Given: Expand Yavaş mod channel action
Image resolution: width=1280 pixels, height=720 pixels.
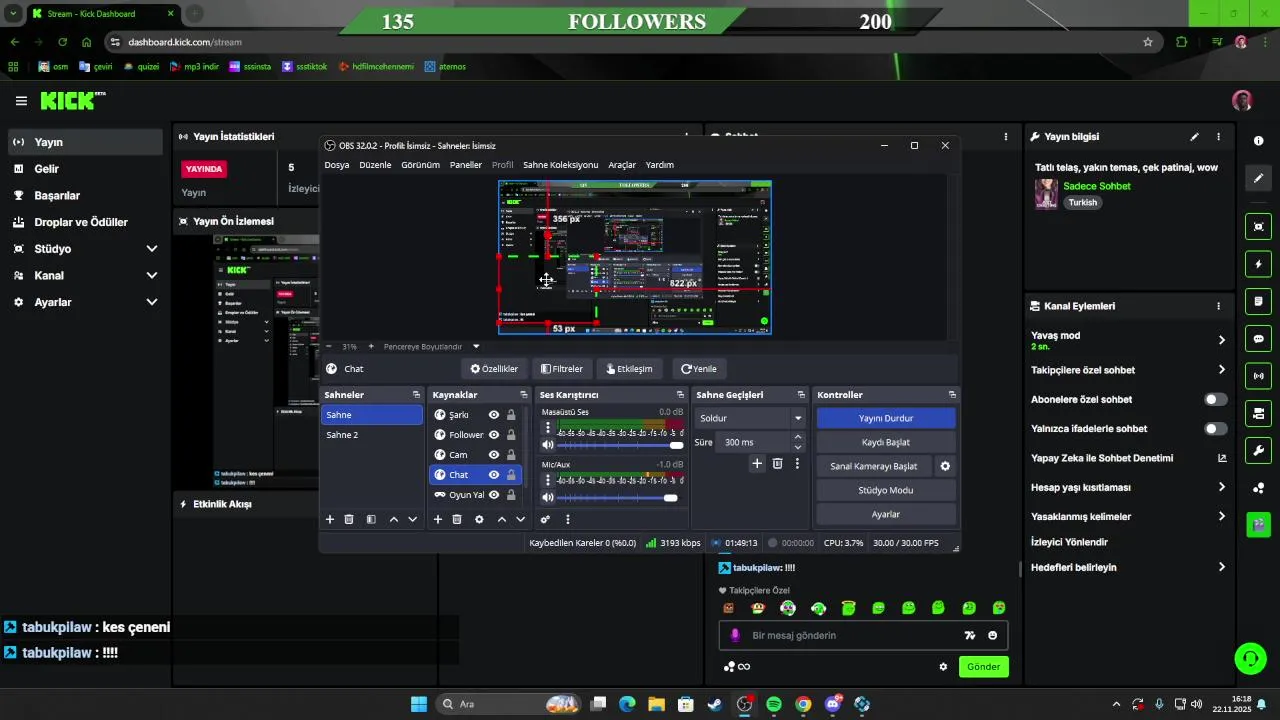Looking at the screenshot, I should tap(1221, 340).
